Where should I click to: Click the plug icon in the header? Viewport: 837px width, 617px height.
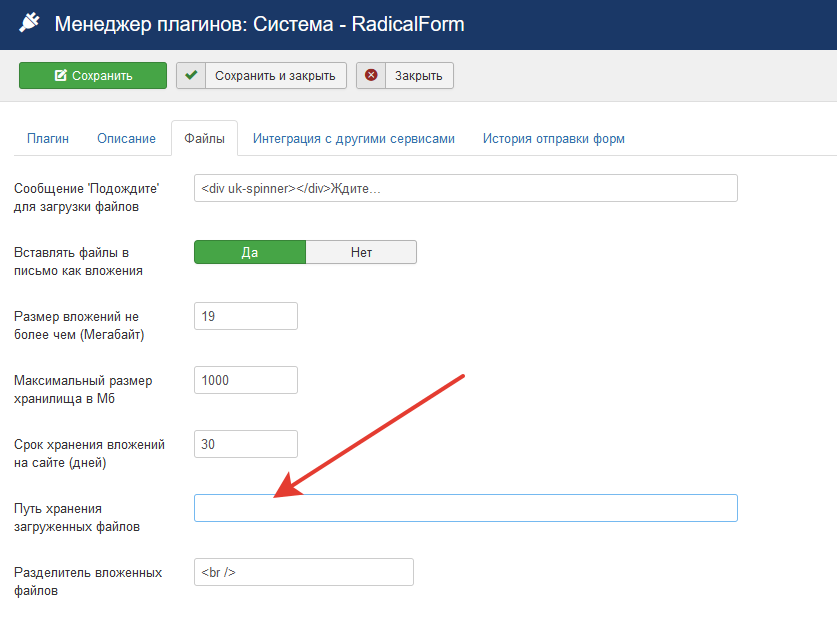(x=29, y=24)
